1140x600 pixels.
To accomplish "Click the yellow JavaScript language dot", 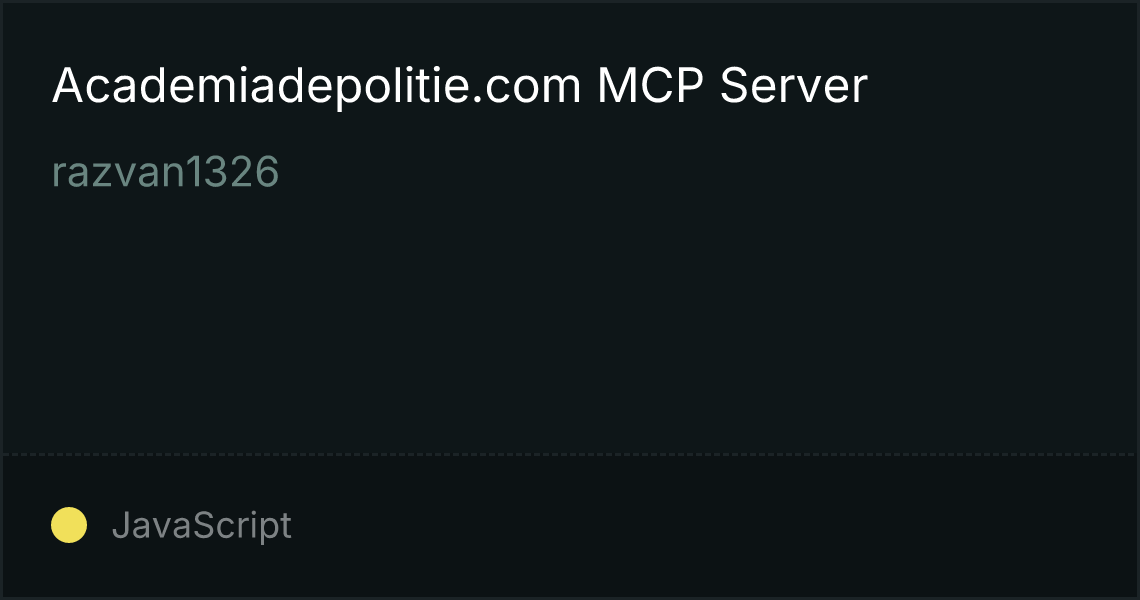I will tap(69, 525).
